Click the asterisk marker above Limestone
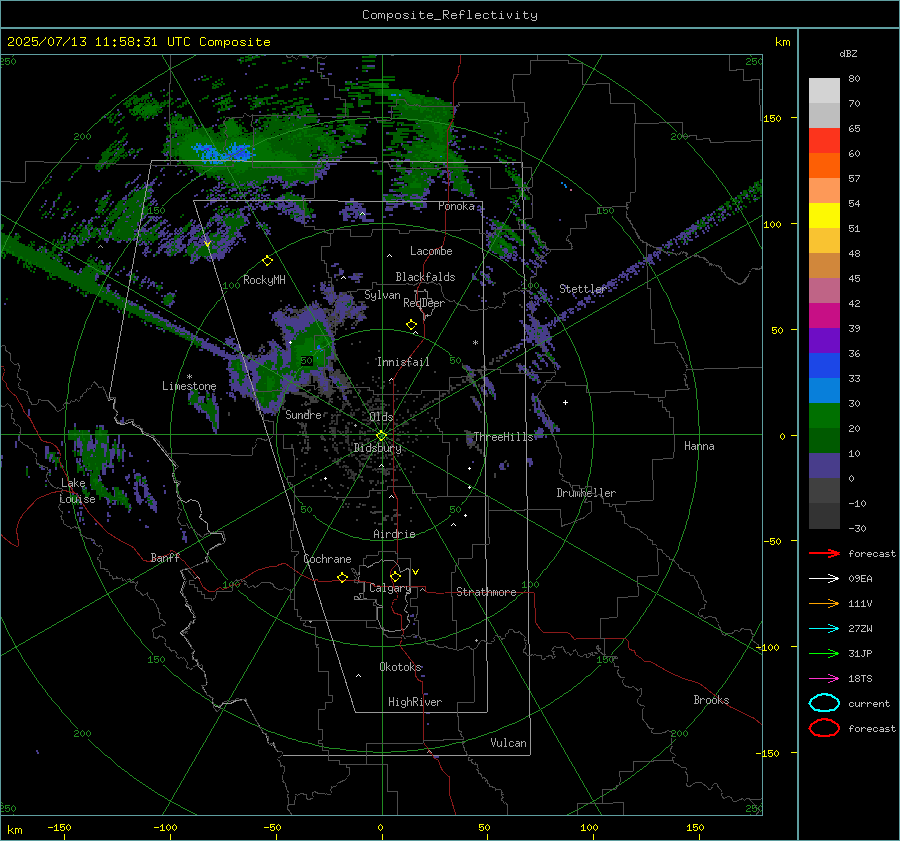The height and width of the screenshot is (841, 900). pos(189,377)
